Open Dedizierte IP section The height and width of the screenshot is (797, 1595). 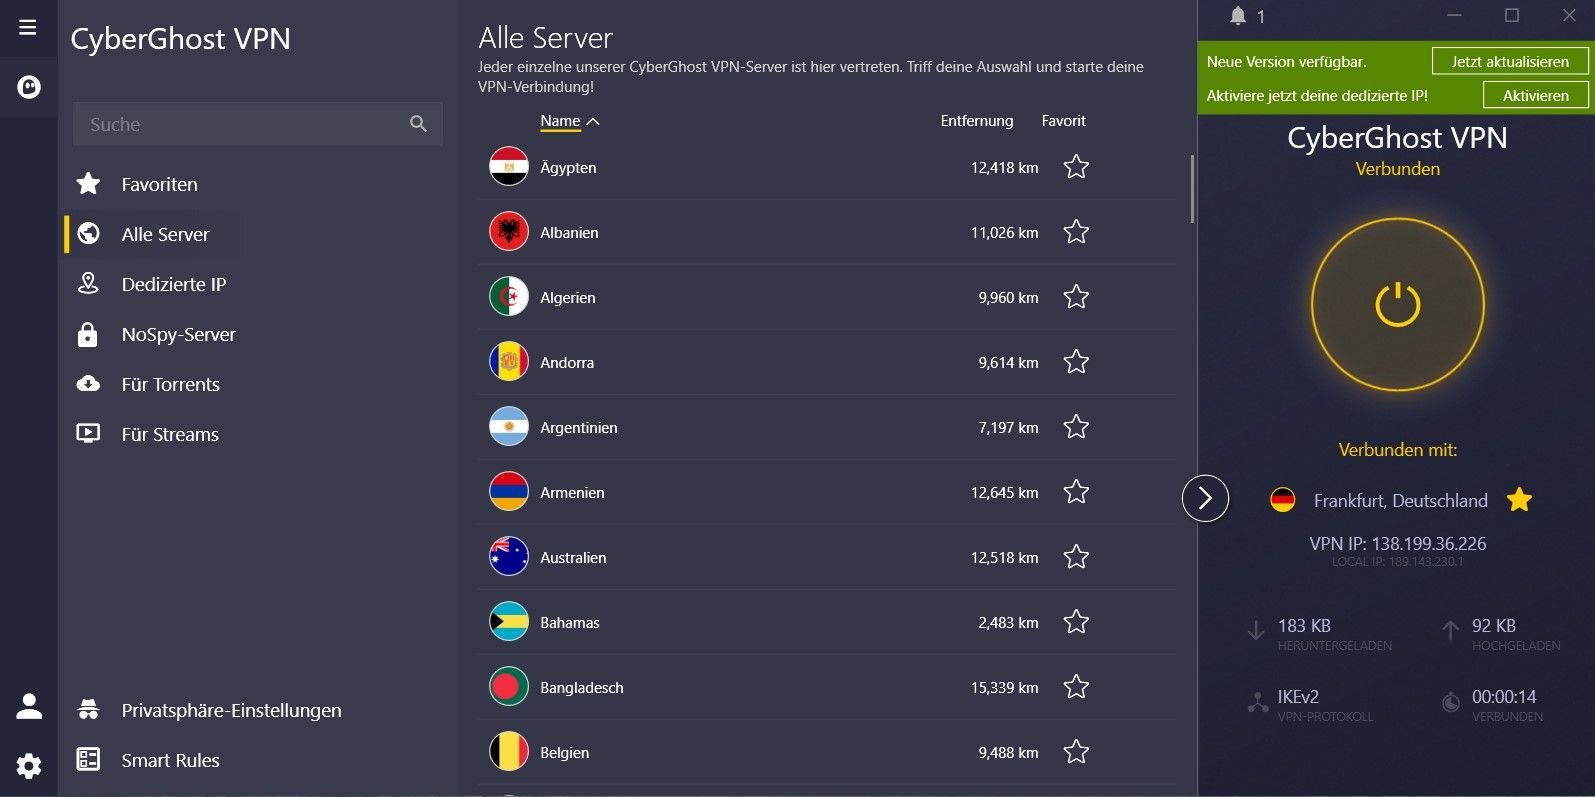click(174, 284)
